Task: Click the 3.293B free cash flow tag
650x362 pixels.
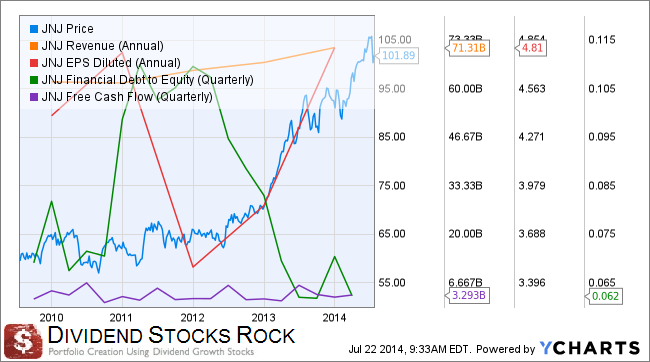Action: click(x=468, y=295)
